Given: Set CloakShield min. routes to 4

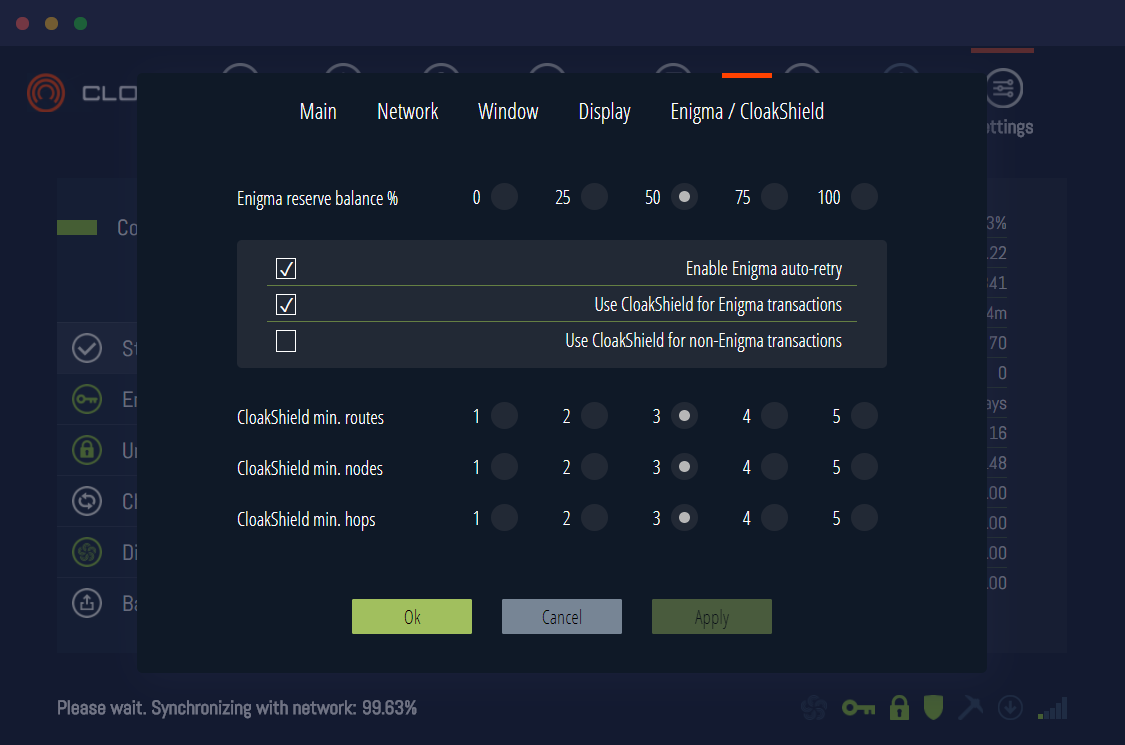Looking at the screenshot, I should click(774, 416).
